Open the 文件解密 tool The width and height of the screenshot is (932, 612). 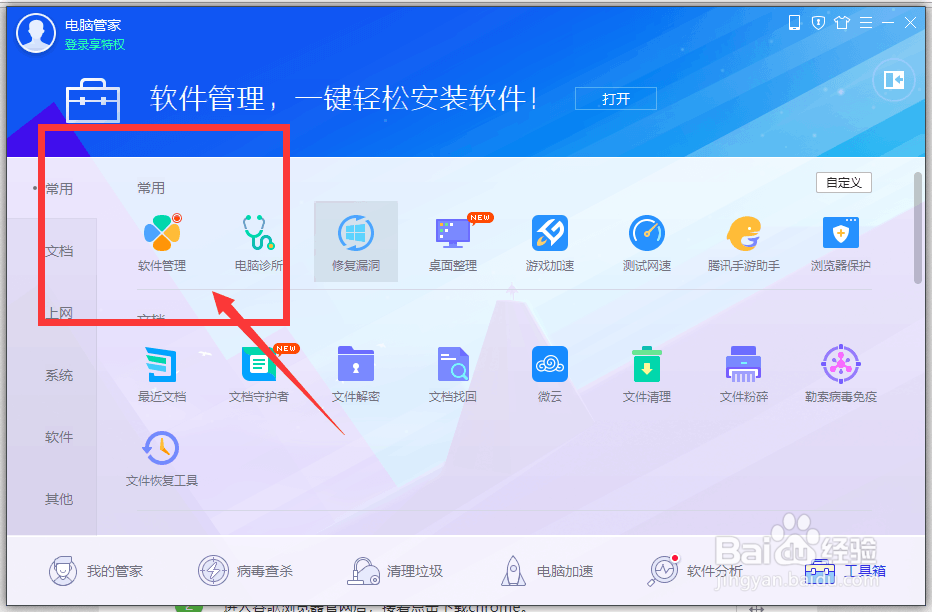coord(355,374)
